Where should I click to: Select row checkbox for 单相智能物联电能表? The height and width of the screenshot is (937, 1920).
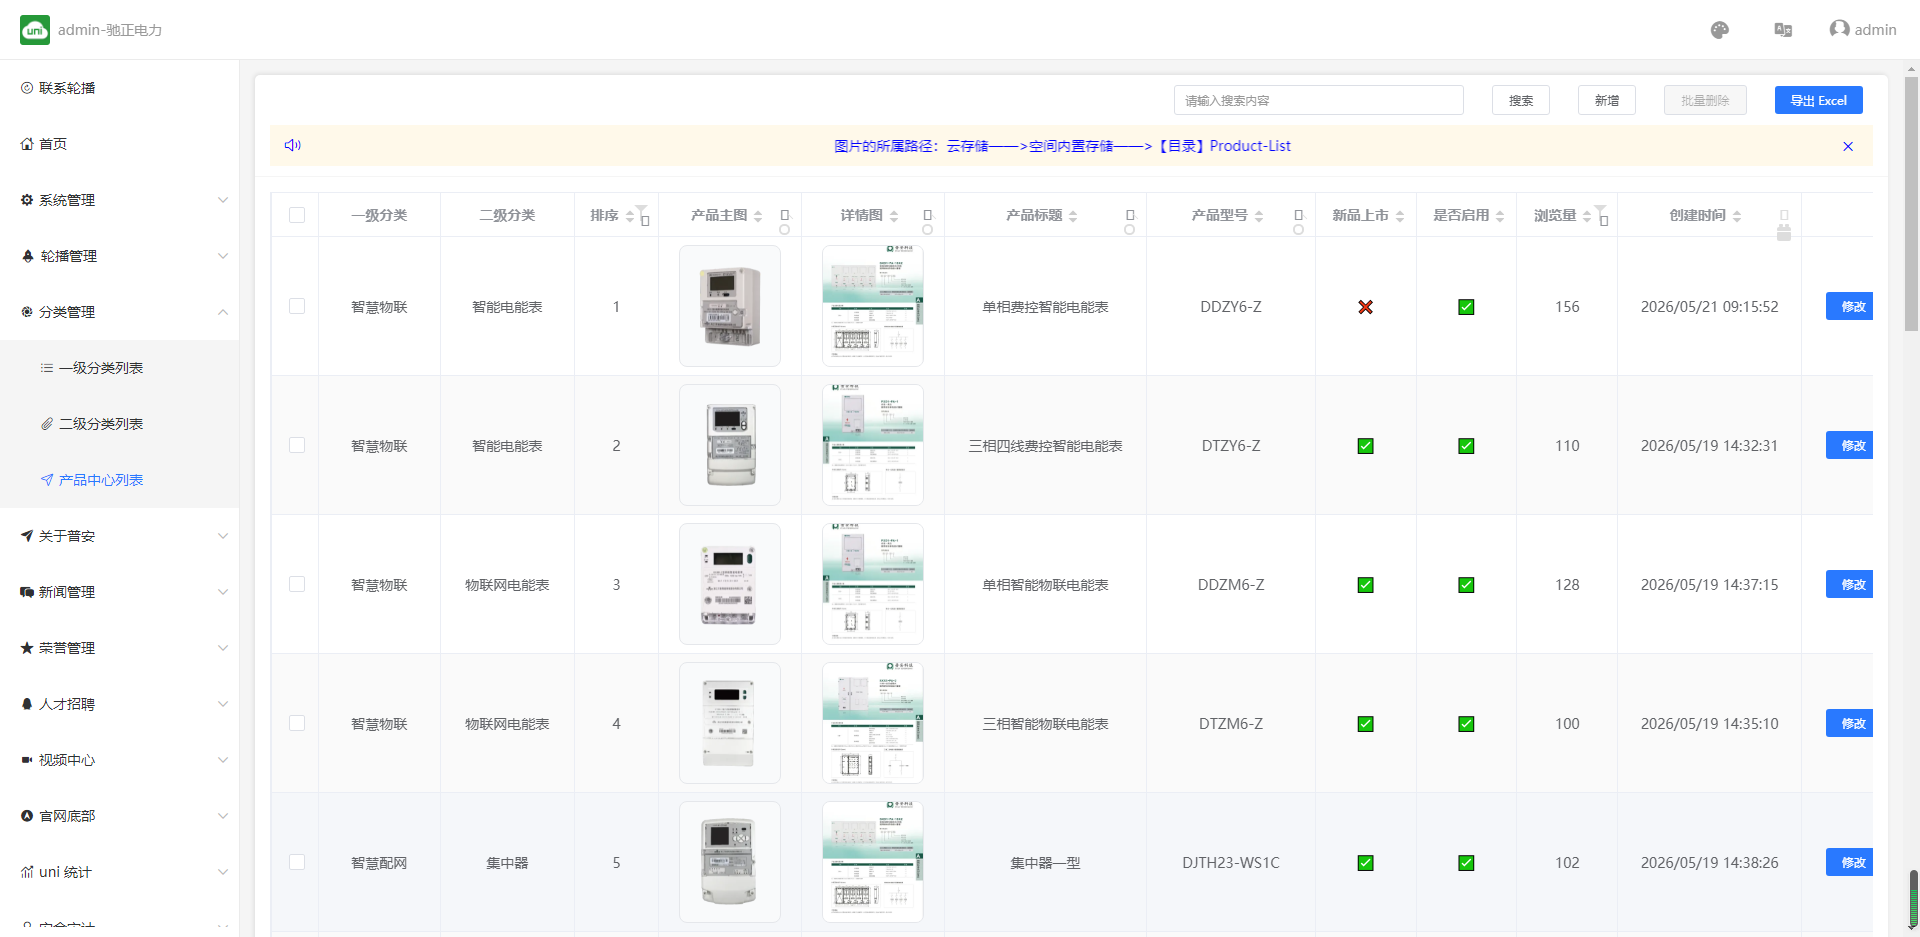coord(297,584)
